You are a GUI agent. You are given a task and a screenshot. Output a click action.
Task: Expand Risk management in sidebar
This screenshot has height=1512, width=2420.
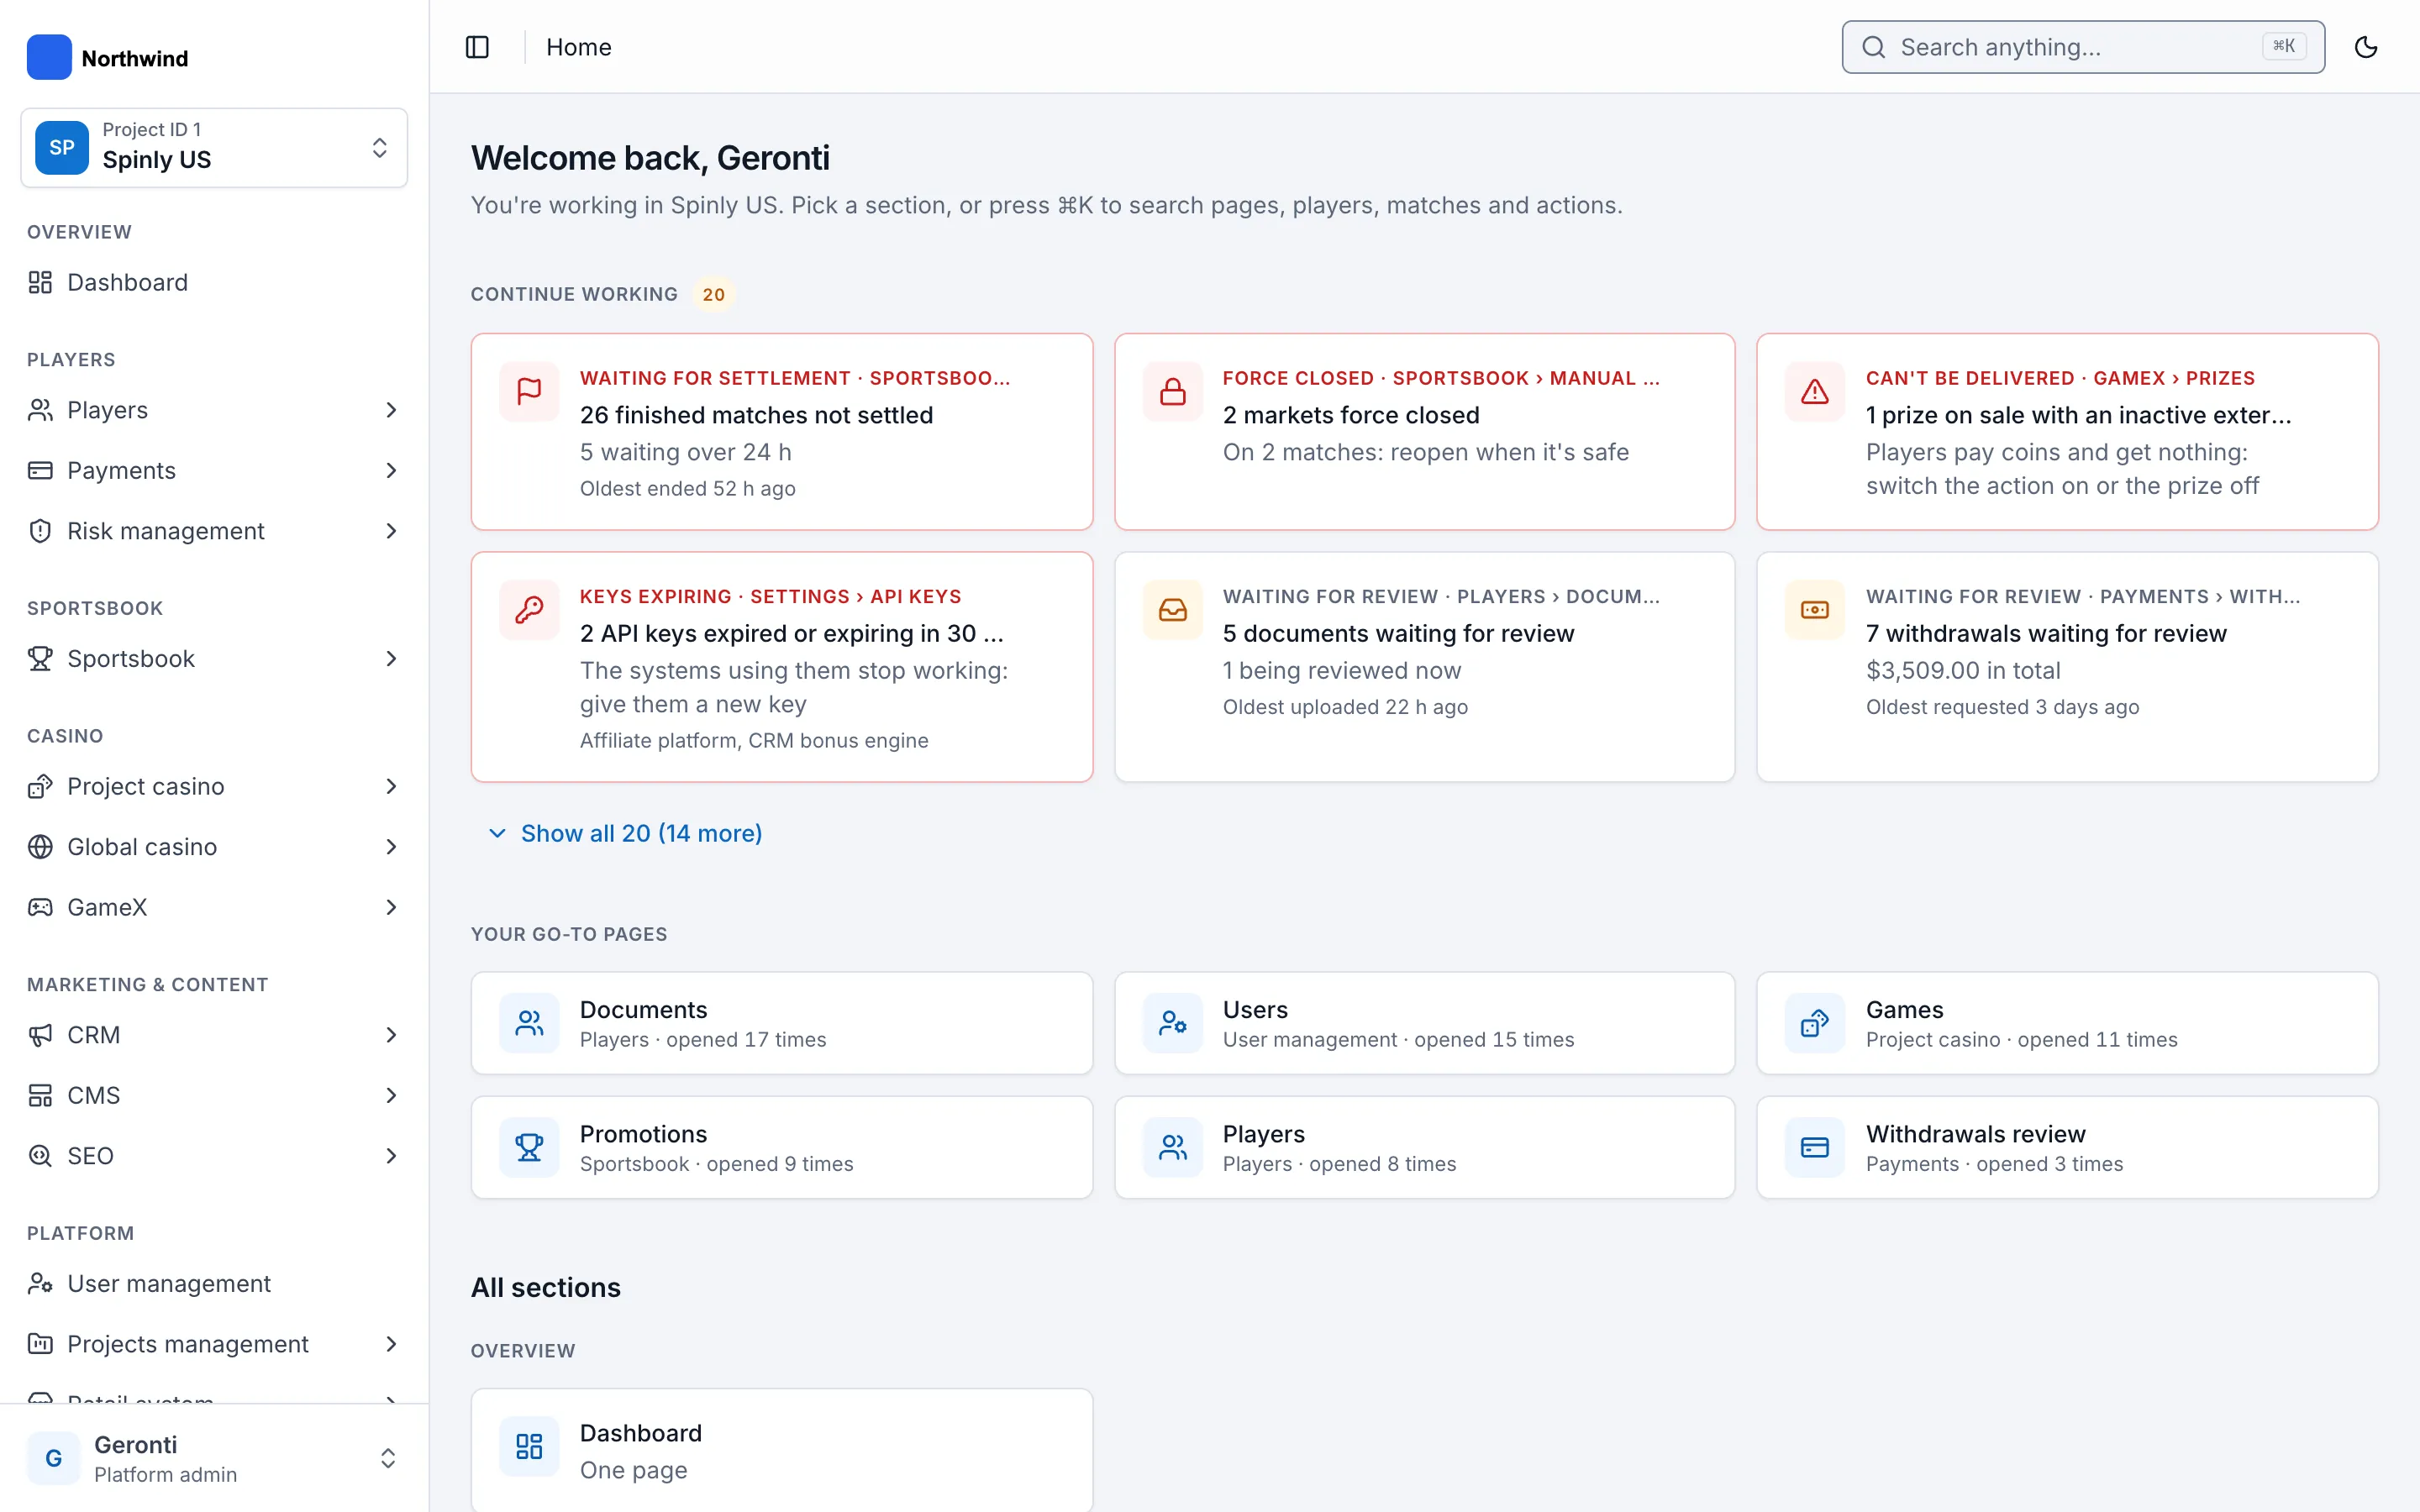pos(214,531)
